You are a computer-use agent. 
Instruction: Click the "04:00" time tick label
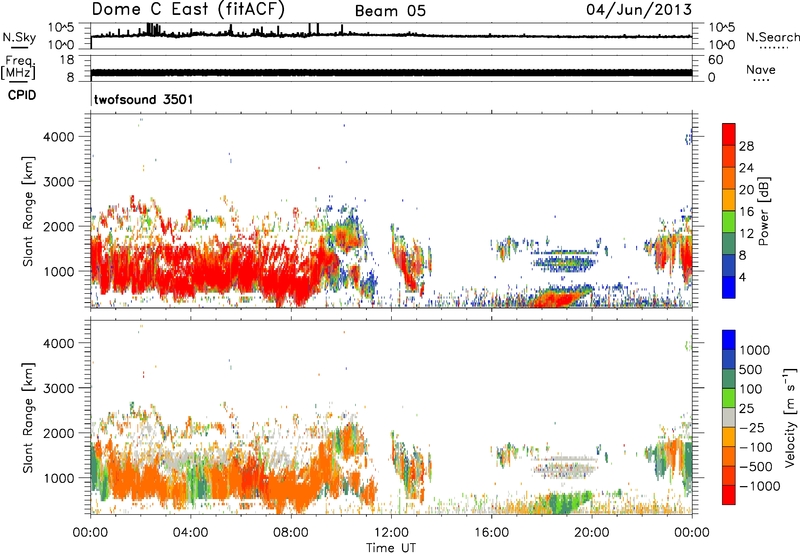click(x=190, y=533)
